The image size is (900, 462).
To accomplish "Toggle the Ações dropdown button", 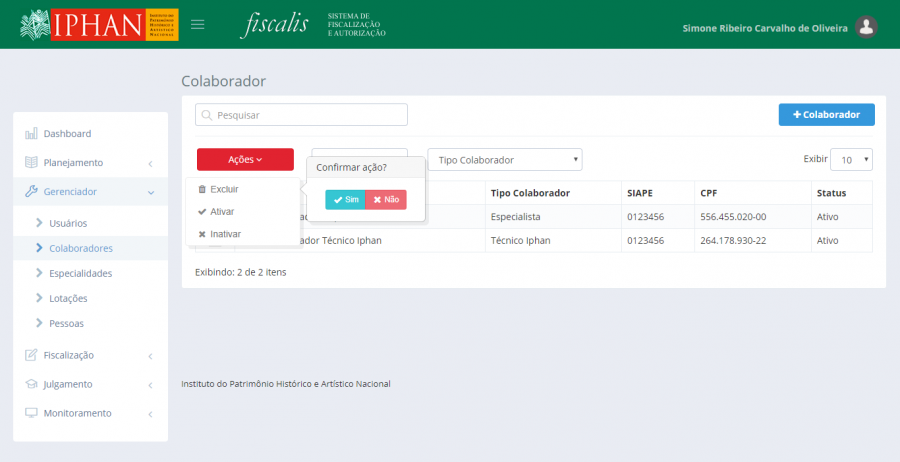I will 245,160.
